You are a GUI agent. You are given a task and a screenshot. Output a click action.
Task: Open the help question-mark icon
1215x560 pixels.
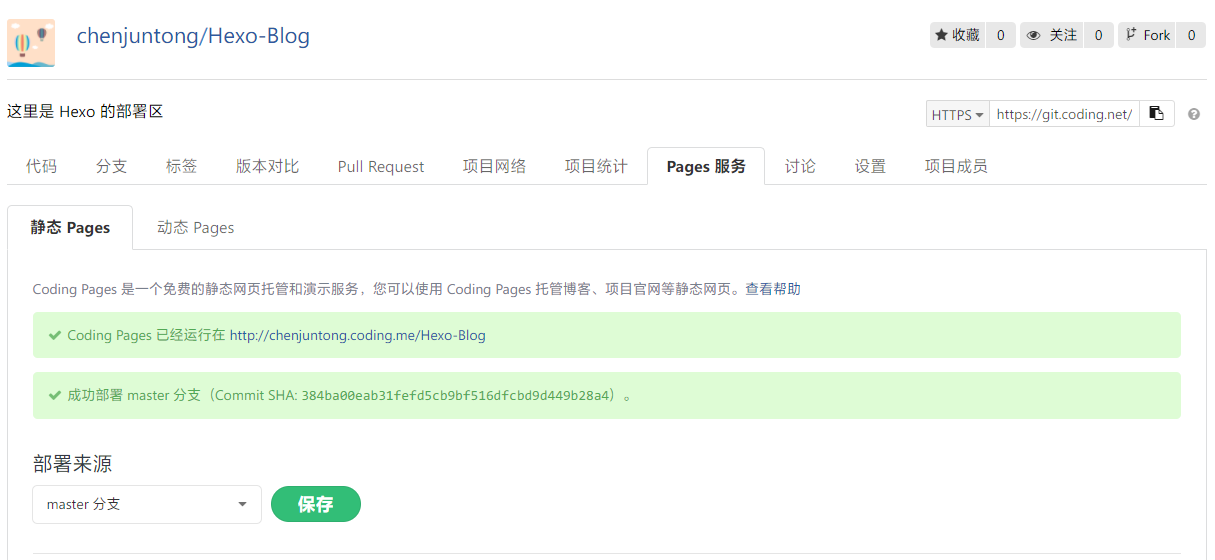(x=1193, y=115)
